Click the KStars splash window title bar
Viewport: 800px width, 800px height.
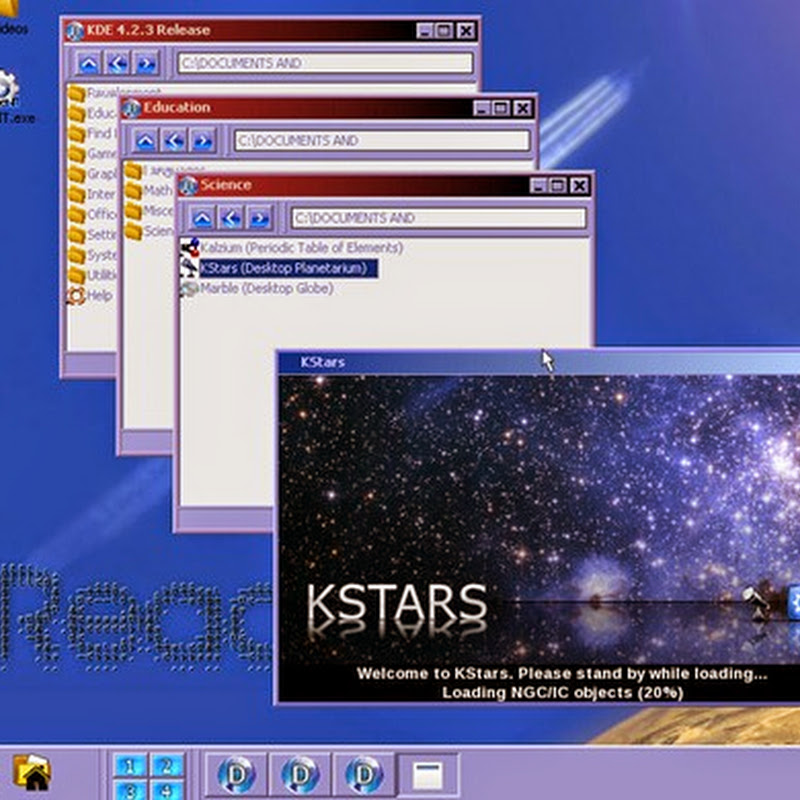pos(539,362)
